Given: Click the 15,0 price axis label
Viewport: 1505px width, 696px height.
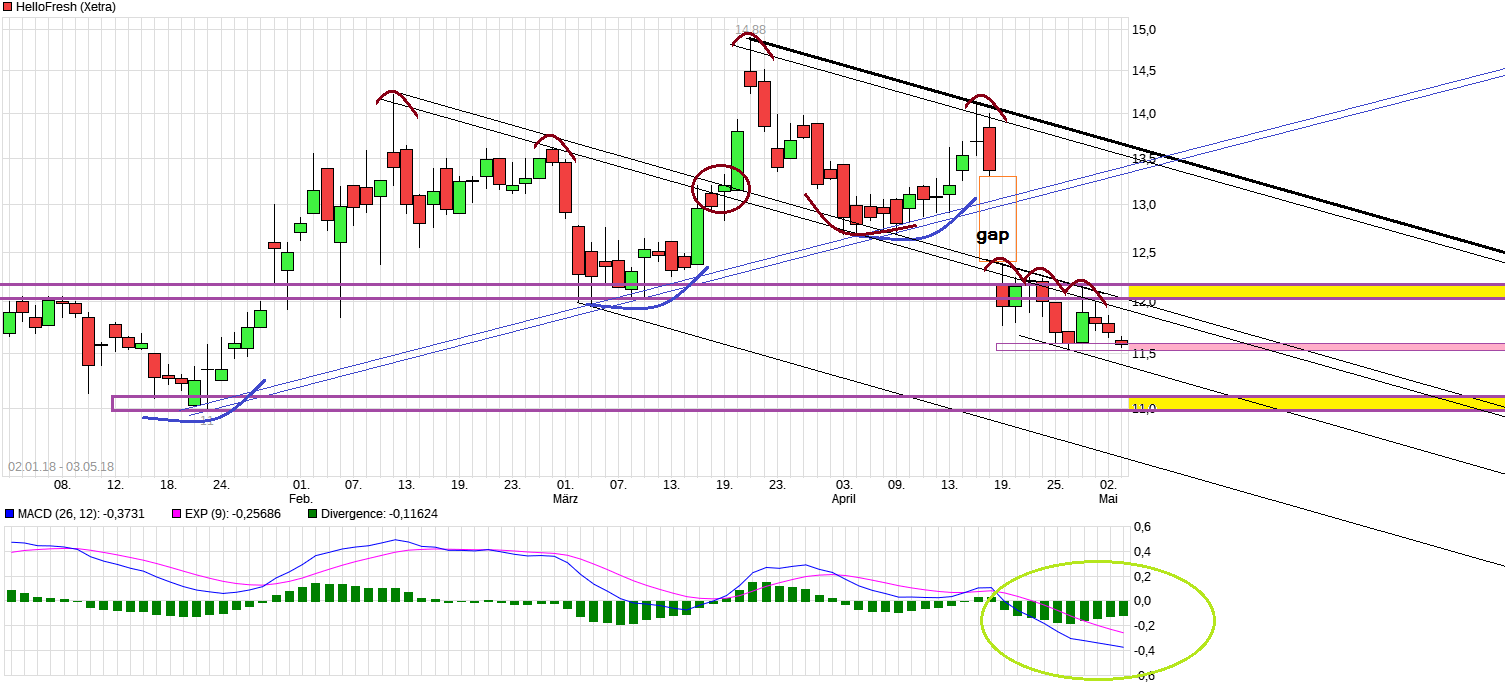Looking at the screenshot, I should pyautogui.click(x=1143, y=30).
